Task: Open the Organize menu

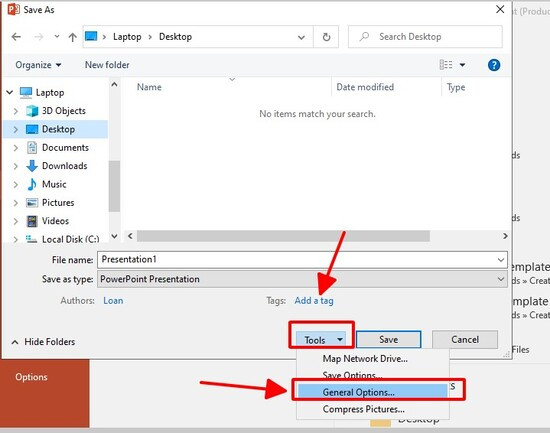Action: [38, 65]
